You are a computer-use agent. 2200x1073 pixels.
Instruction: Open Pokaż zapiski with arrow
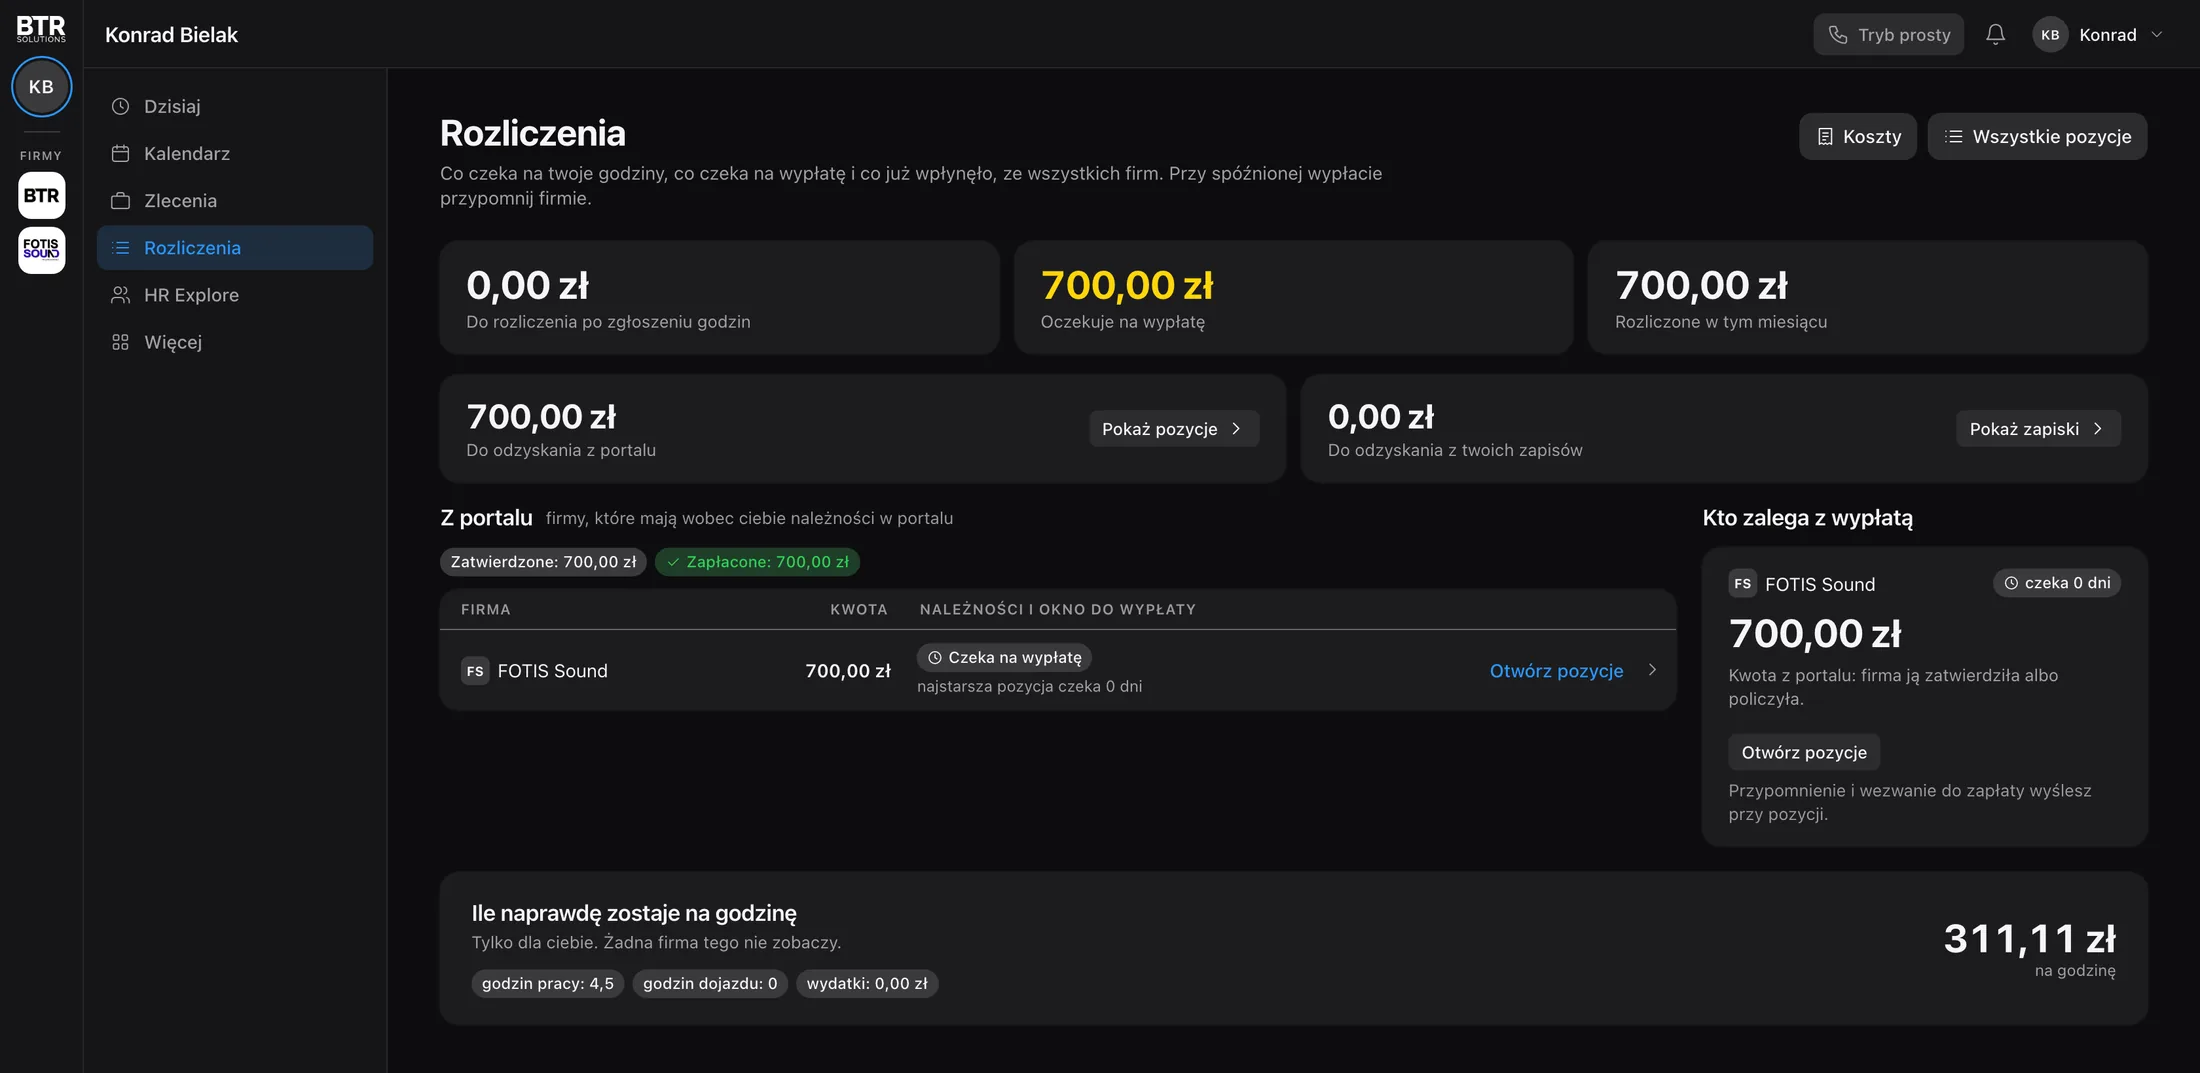coord(2037,429)
